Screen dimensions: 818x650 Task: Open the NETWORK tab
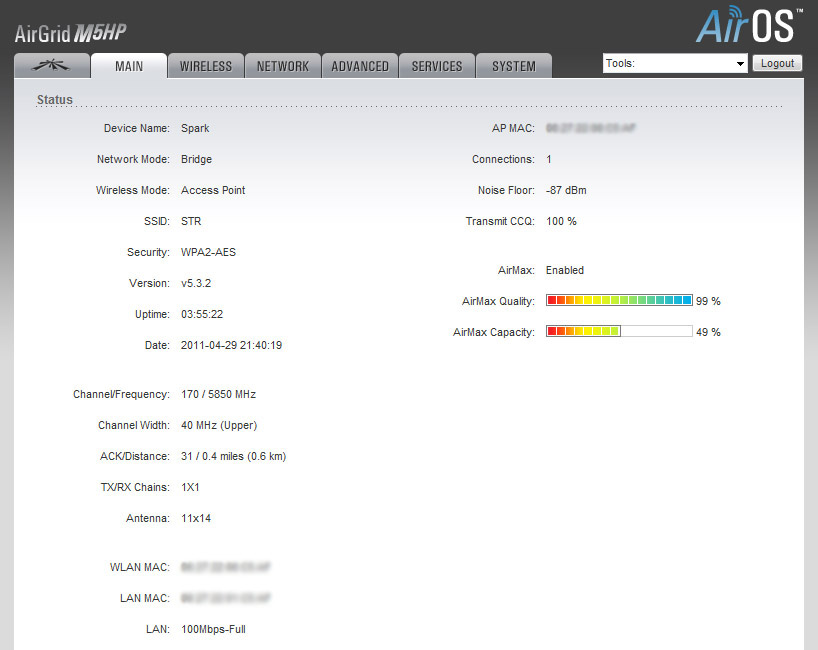pos(283,66)
